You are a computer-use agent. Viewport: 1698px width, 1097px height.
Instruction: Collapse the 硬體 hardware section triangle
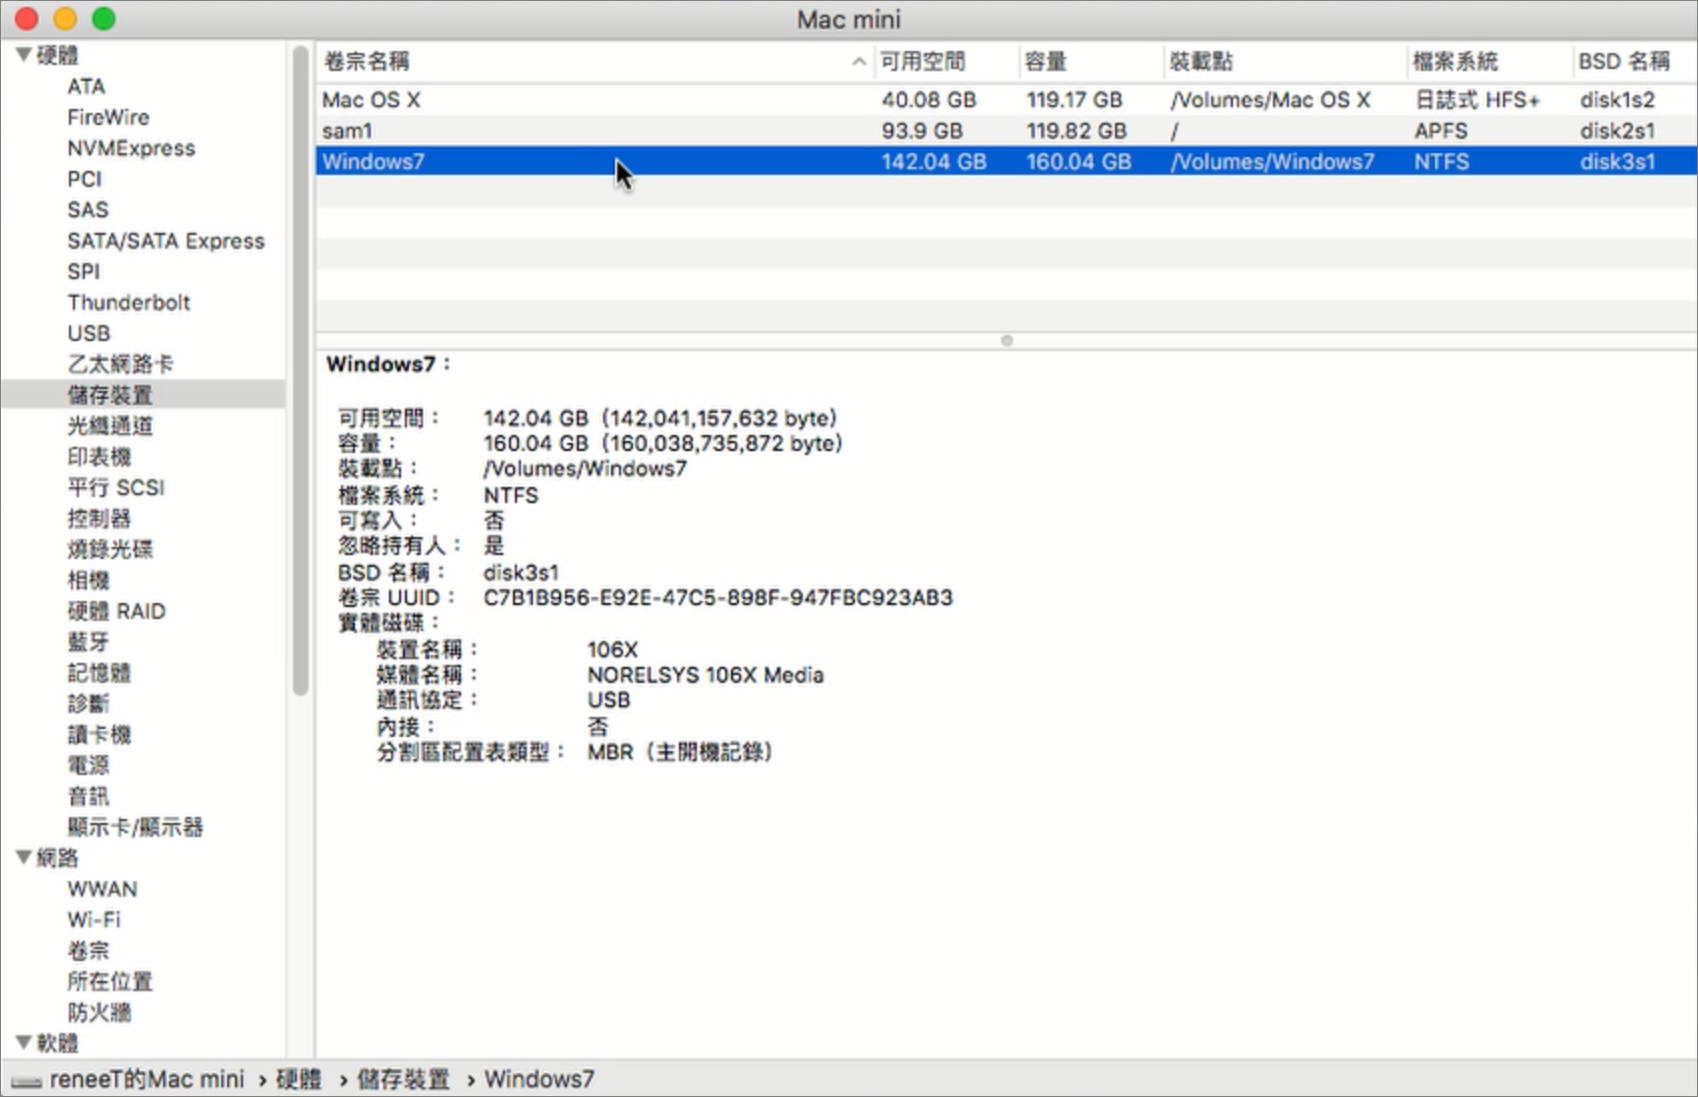(x=23, y=56)
